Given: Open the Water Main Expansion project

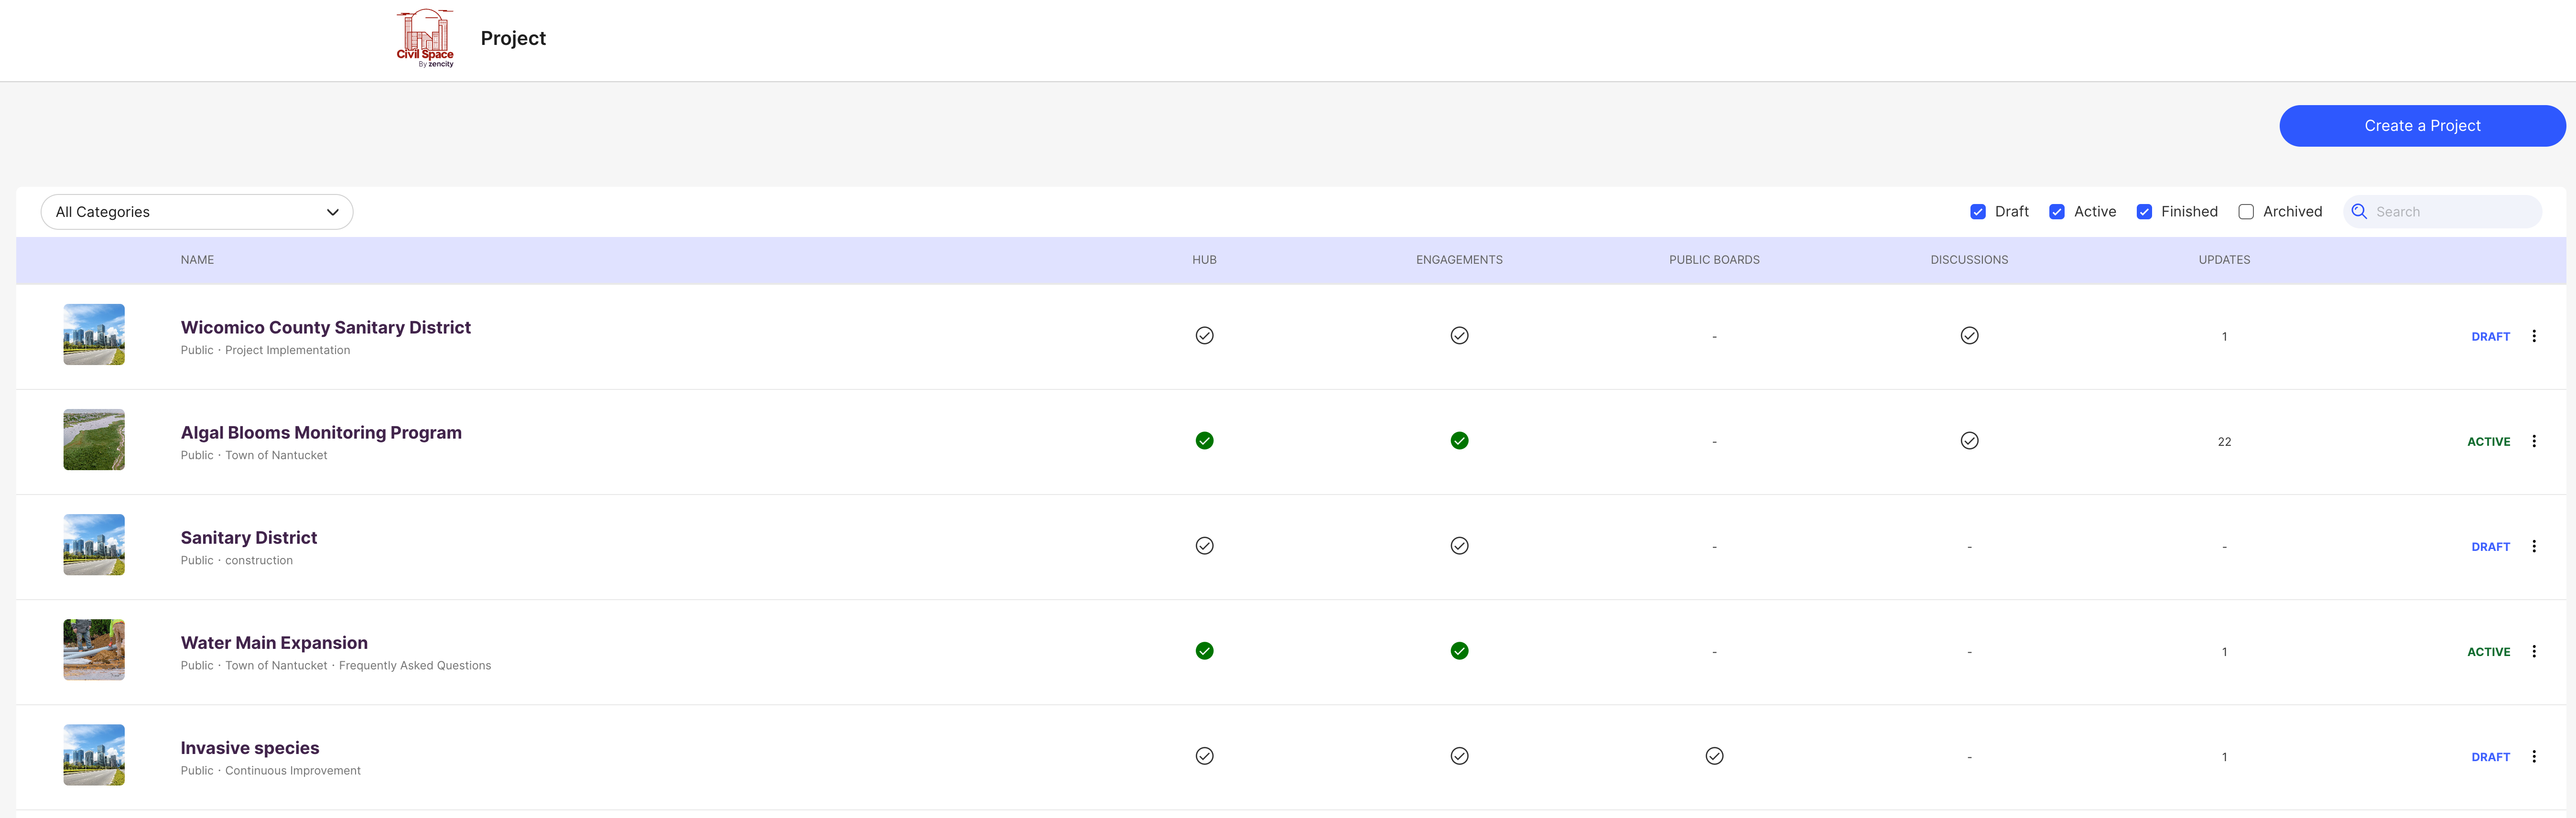Looking at the screenshot, I should 273,642.
